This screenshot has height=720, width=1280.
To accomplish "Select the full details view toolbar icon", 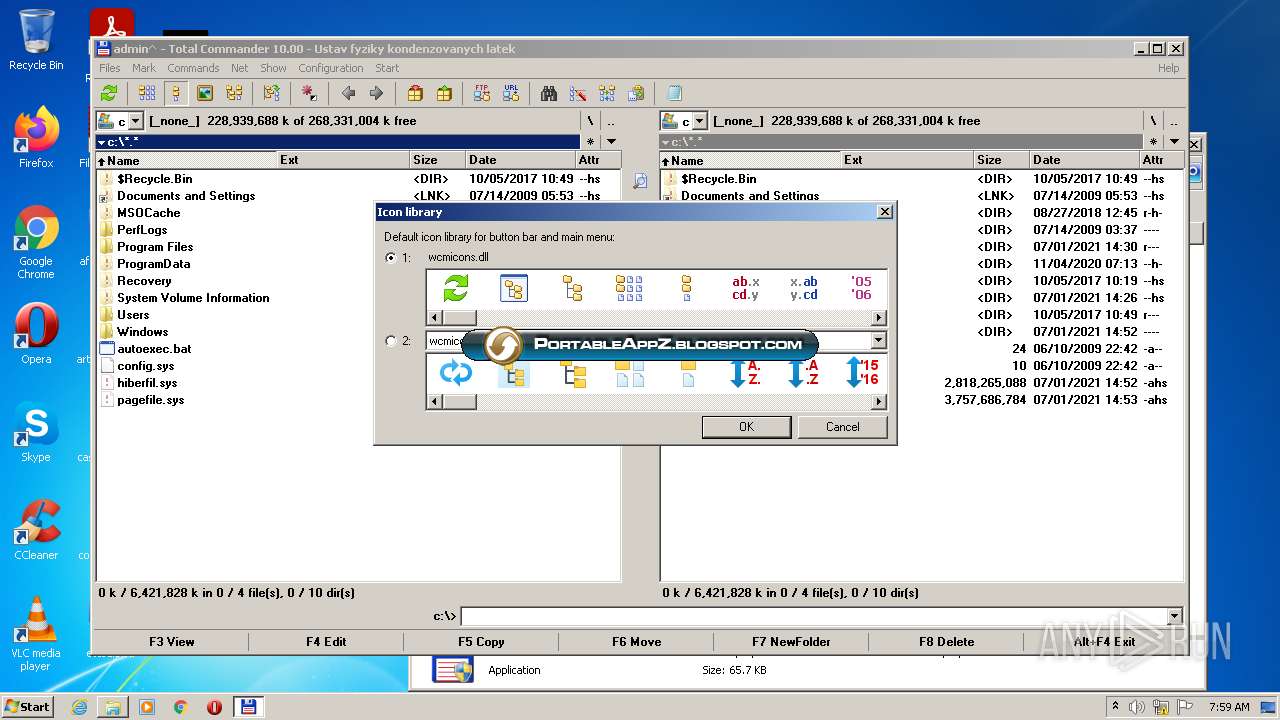I will click(176, 93).
